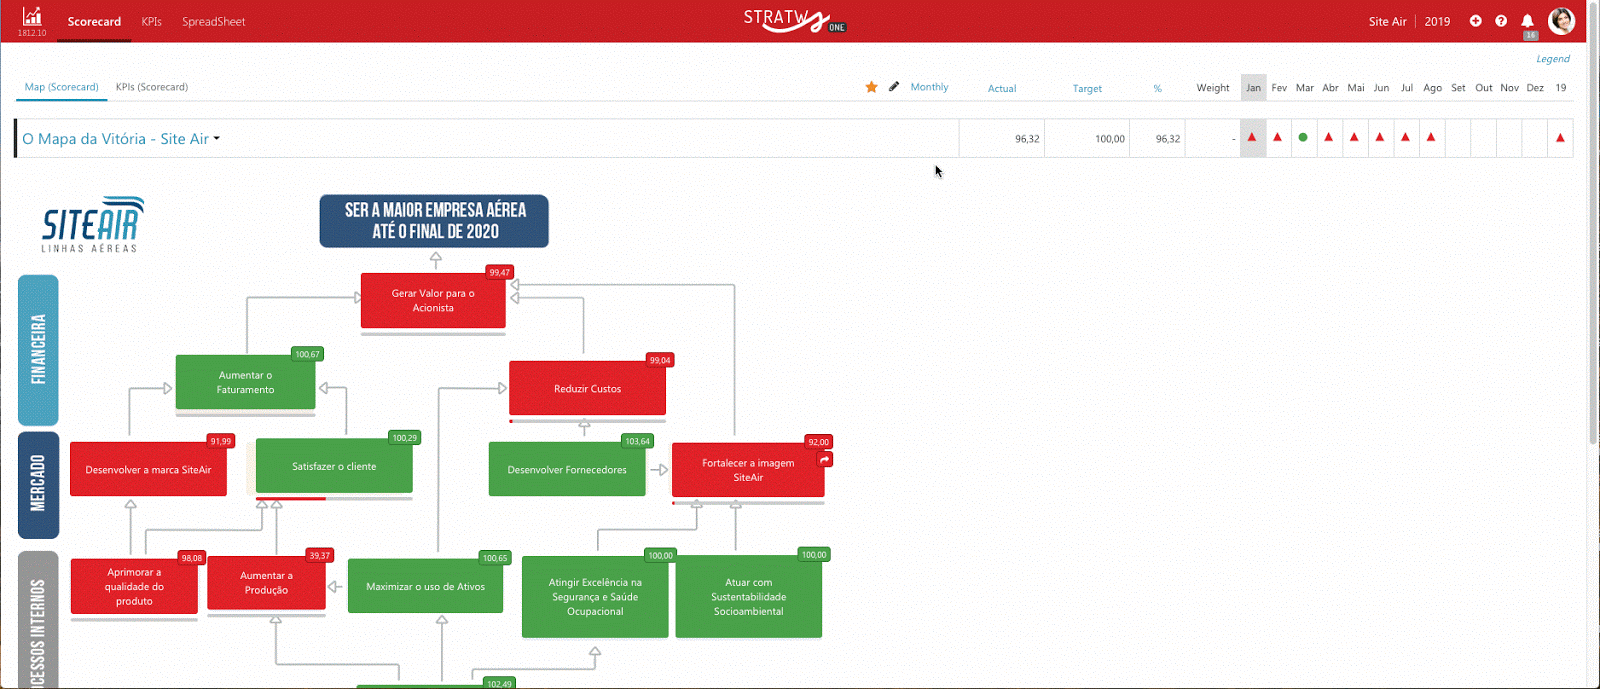Click the Jun red triangle indicator
Screen dimensions: 1600x689
coord(1380,137)
